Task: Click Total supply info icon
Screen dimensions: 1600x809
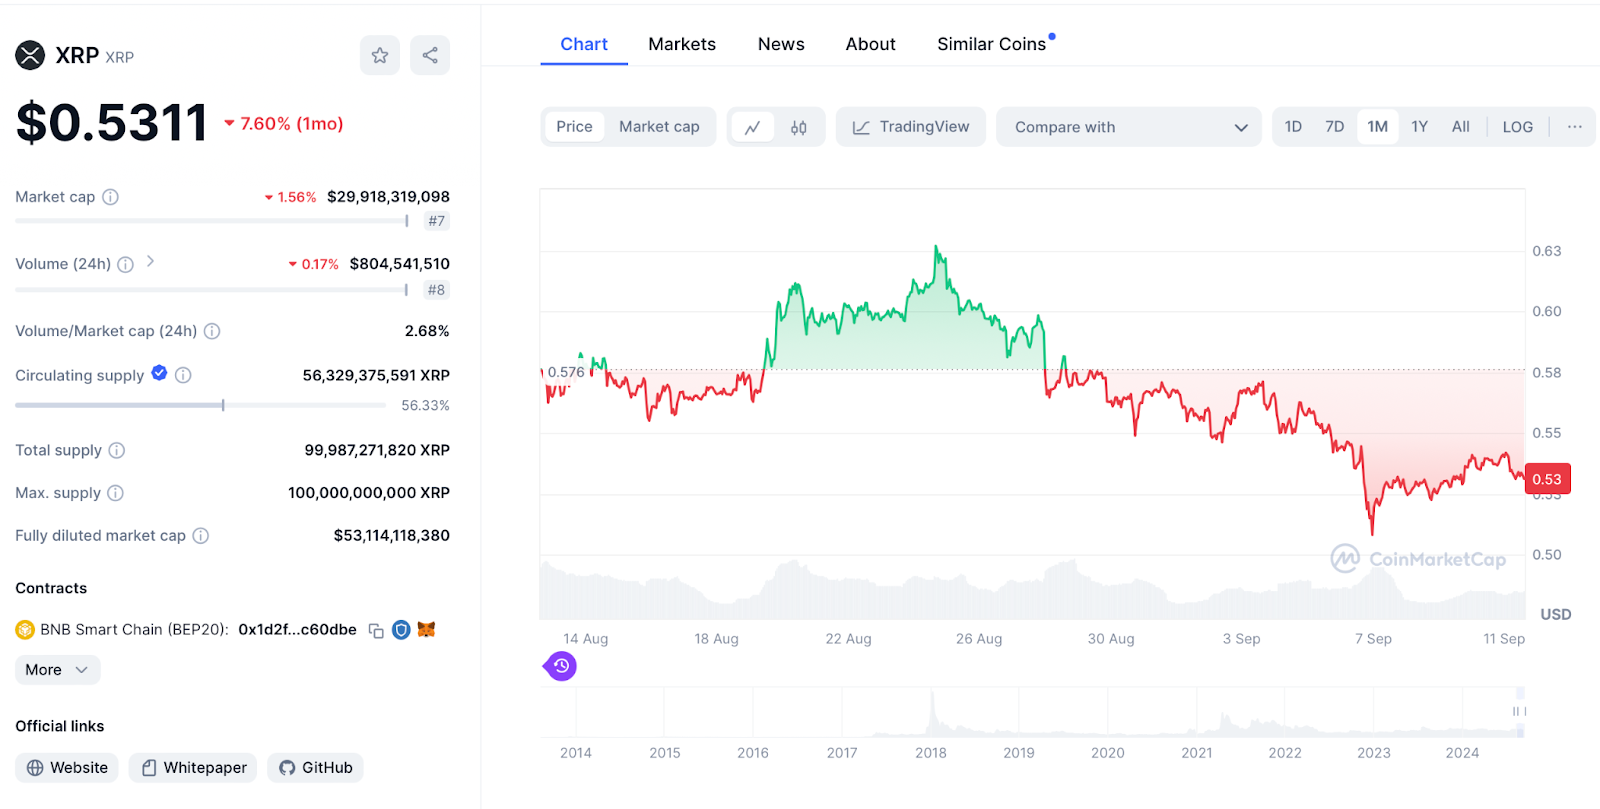Action: coord(117,450)
